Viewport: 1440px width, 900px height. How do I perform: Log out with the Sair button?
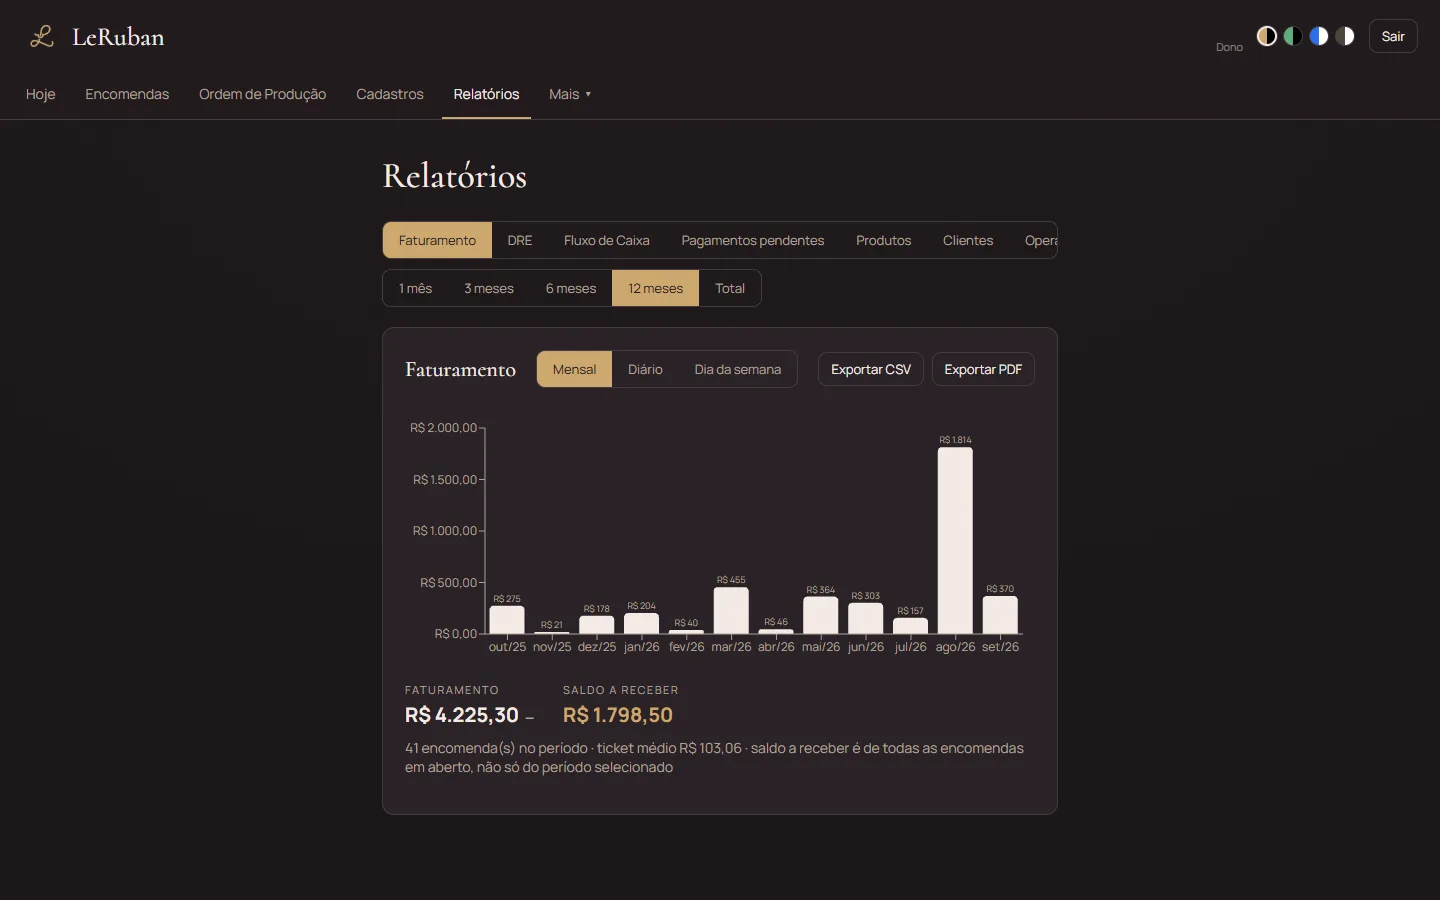click(x=1393, y=36)
